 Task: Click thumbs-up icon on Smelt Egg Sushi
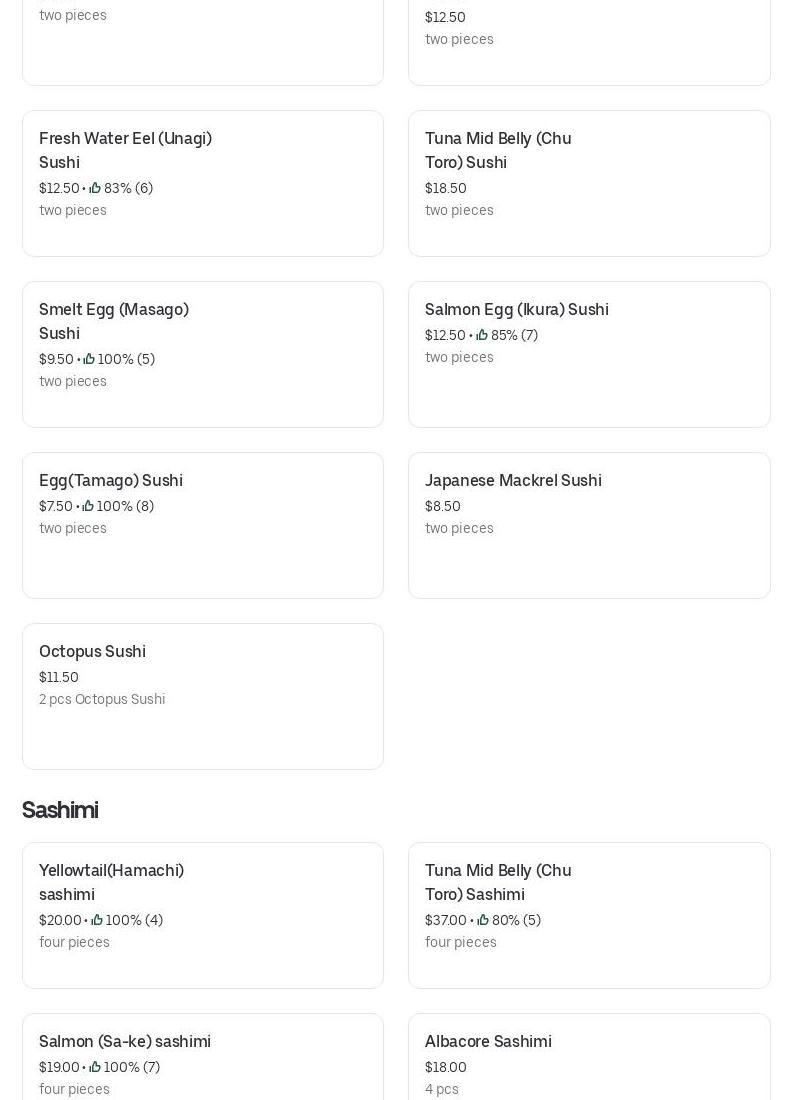click(89, 359)
